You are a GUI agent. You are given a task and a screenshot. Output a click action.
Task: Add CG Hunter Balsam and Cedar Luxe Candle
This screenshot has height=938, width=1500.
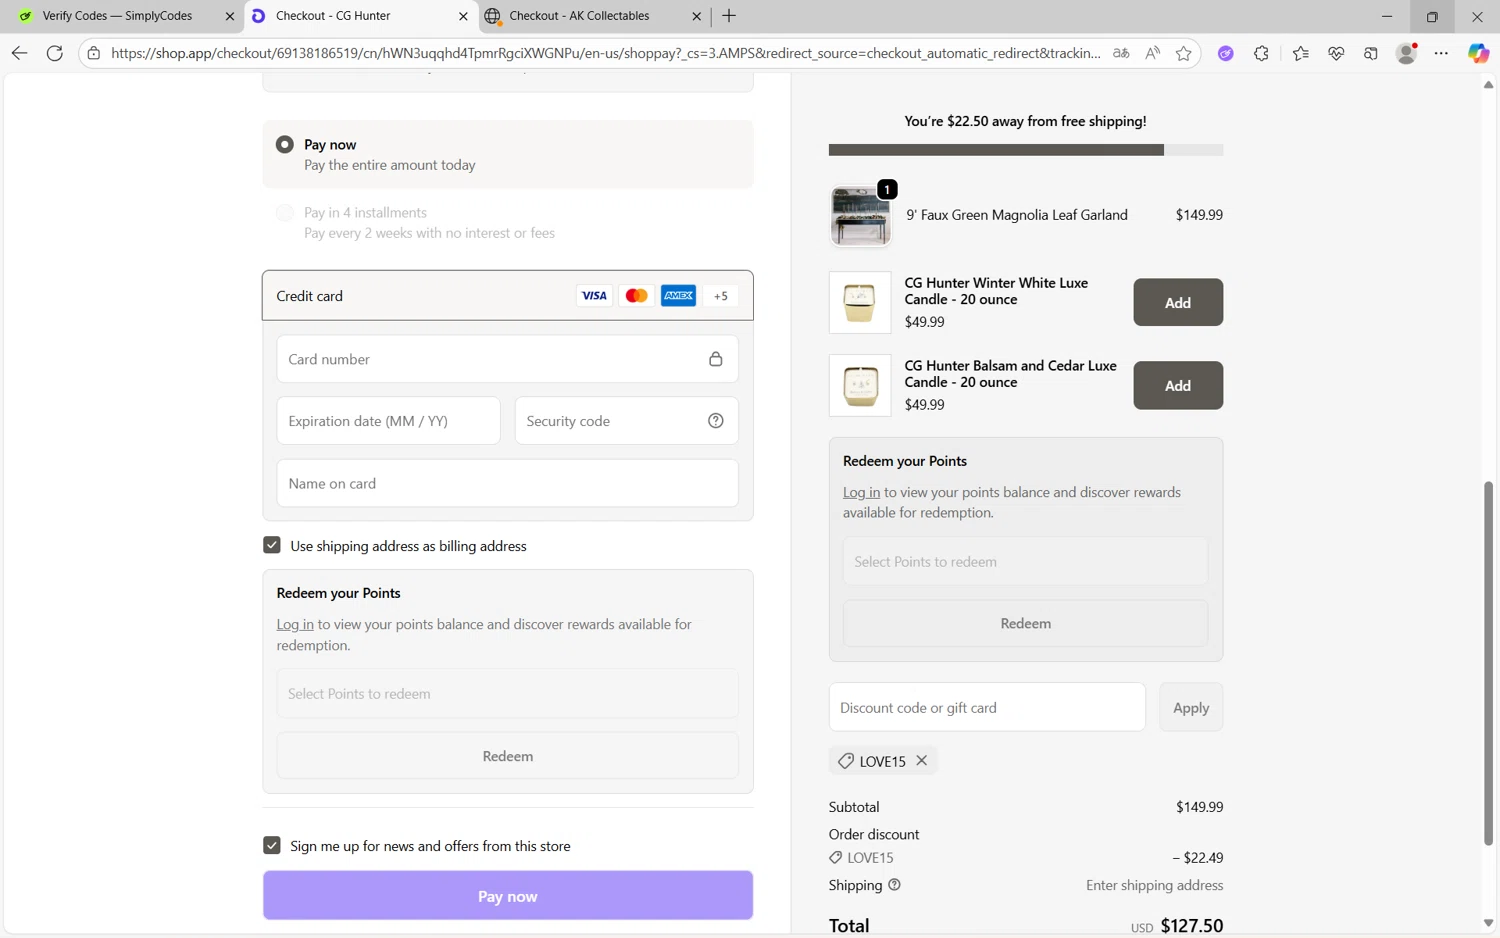coord(1178,386)
